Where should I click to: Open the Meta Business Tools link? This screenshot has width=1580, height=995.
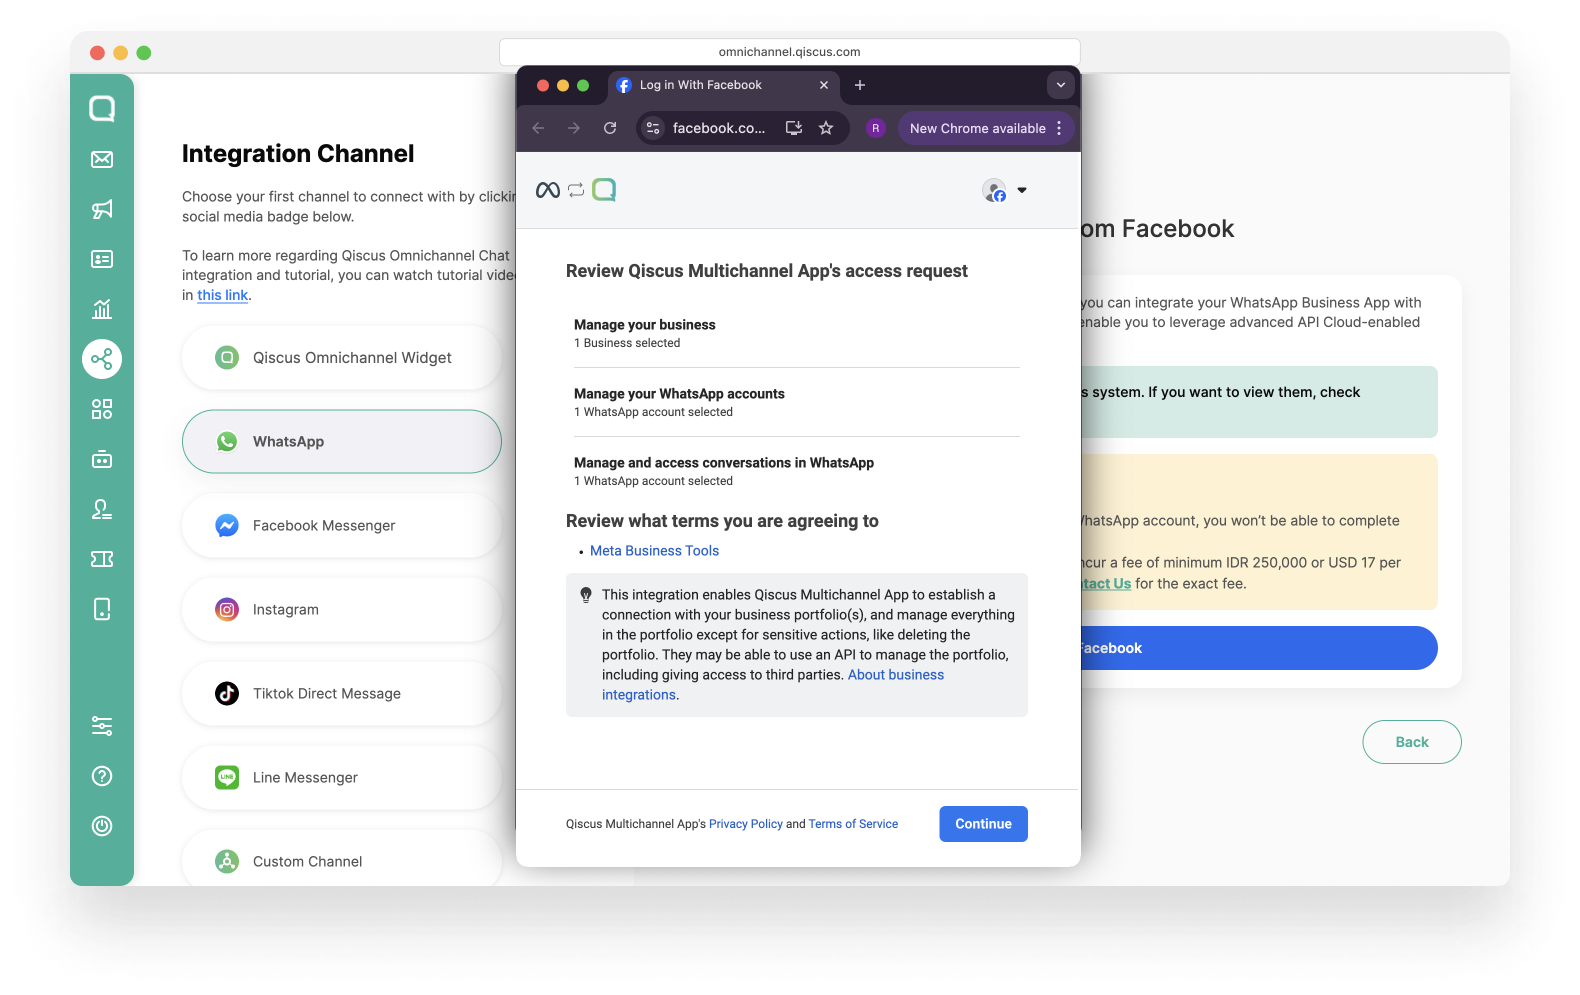pos(654,551)
